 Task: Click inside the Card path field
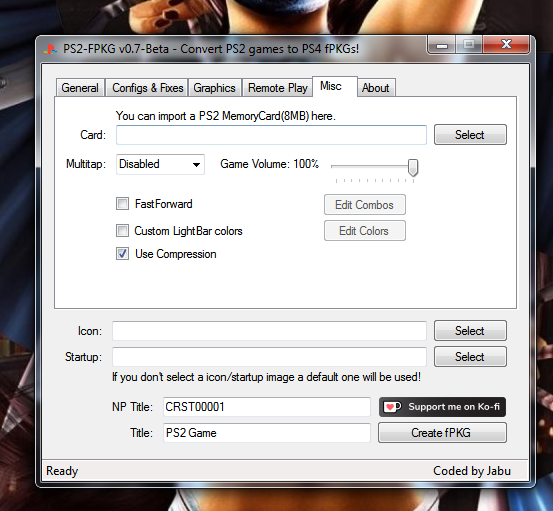271,135
